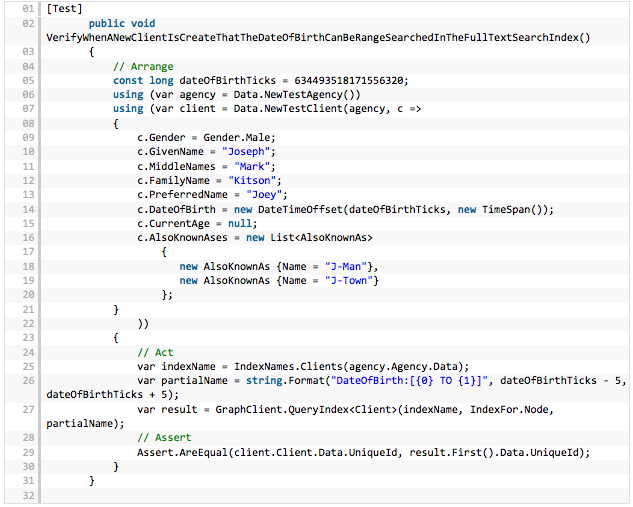This screenshot has width=633, height=507.
Task: Click line number 26 in the gutter
Action: (28, 381)
